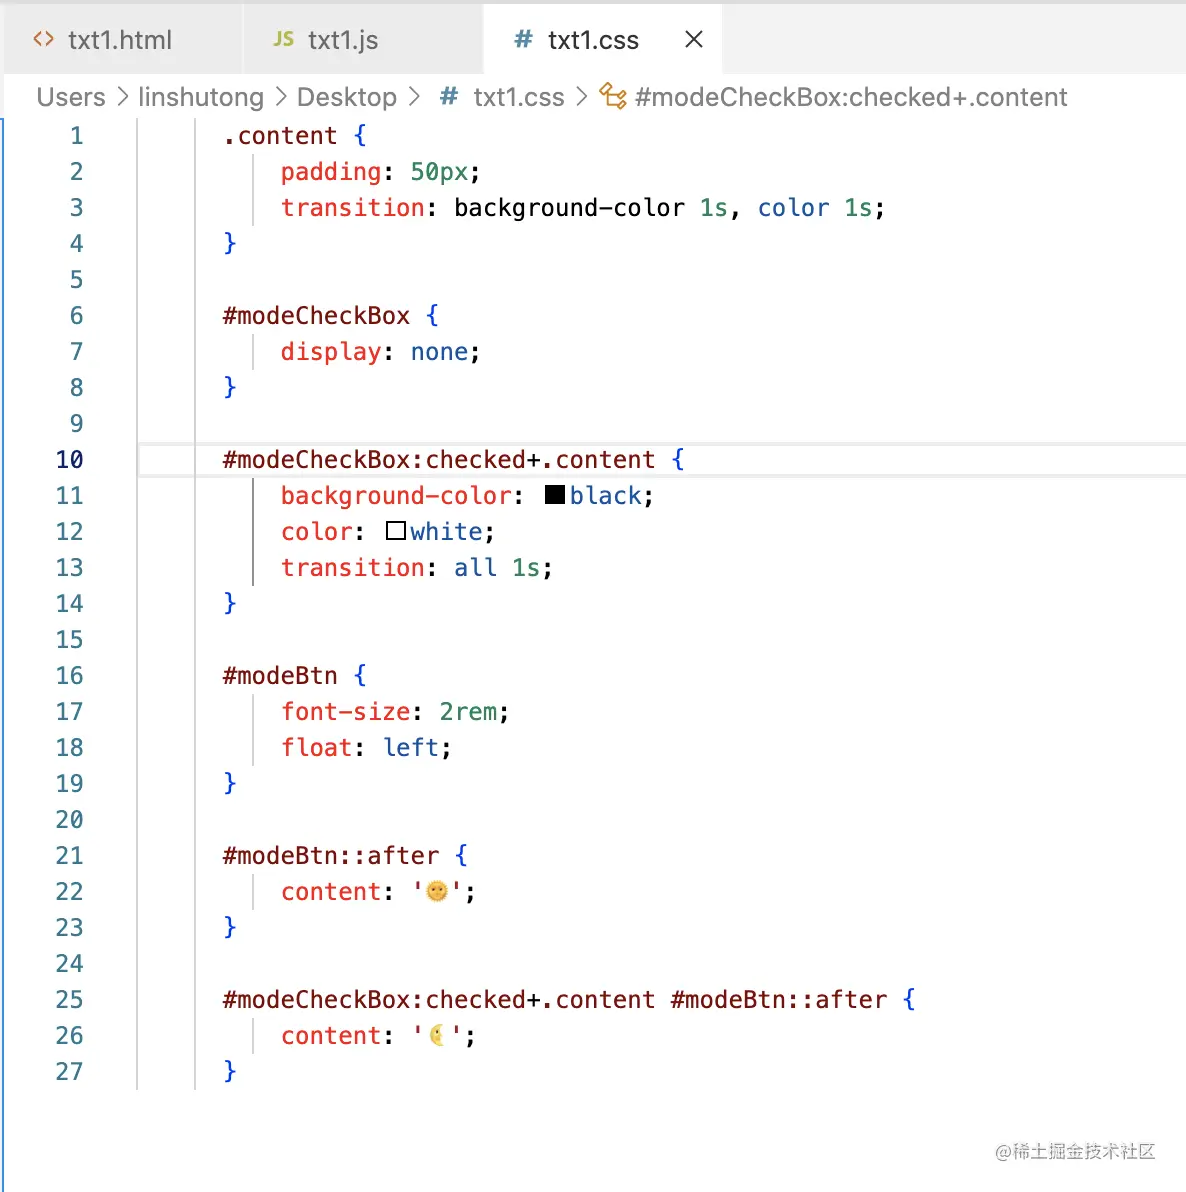Click #modeCheckBox:checked+.content selector on line 10
The image size is (1186, 1192).
tap(439, 459)
